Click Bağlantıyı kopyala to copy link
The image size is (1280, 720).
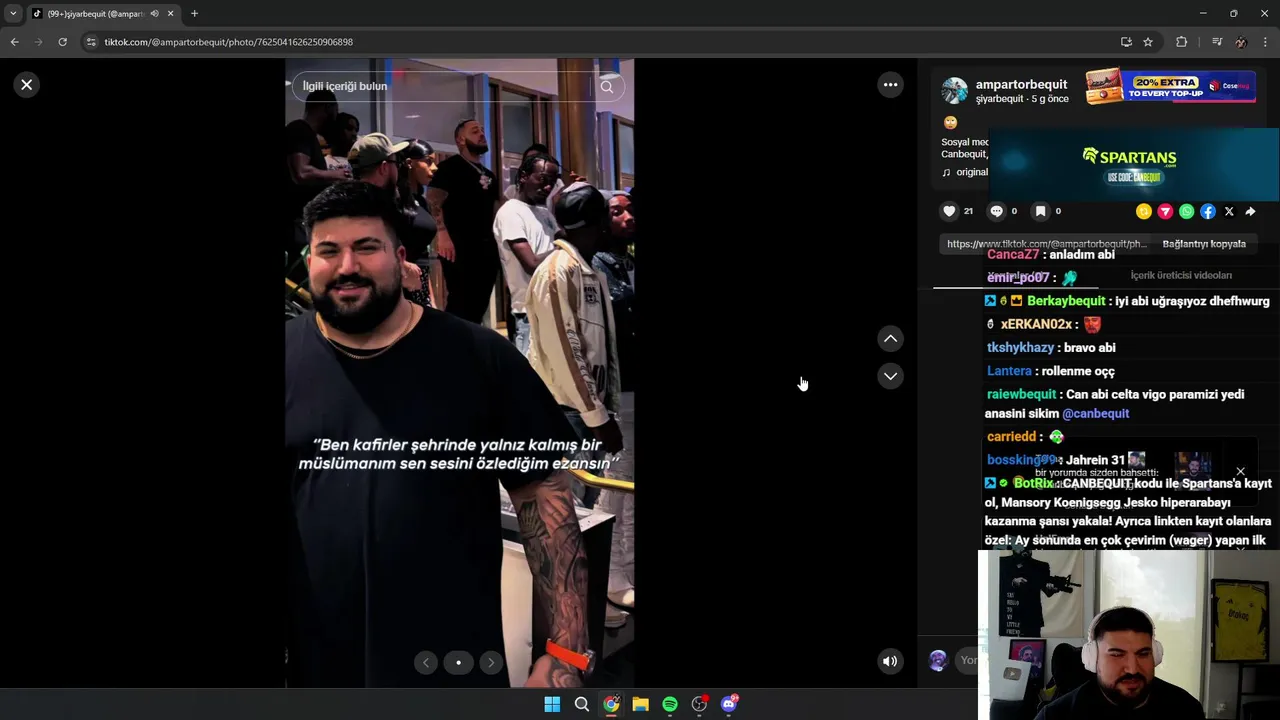tap(1204, 244)
